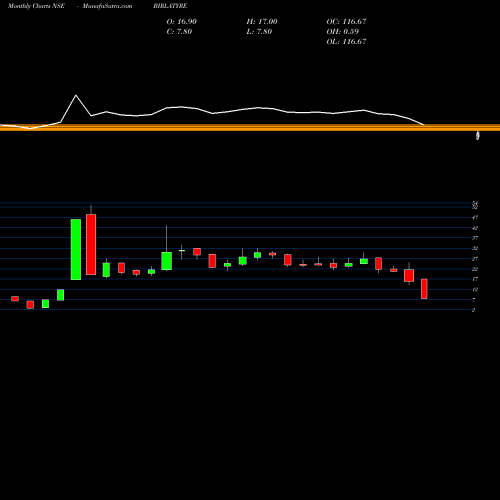The height and width of the screenshot is (500, 500).
Task: Click the price axis label '32'
Action: [475, 248]
